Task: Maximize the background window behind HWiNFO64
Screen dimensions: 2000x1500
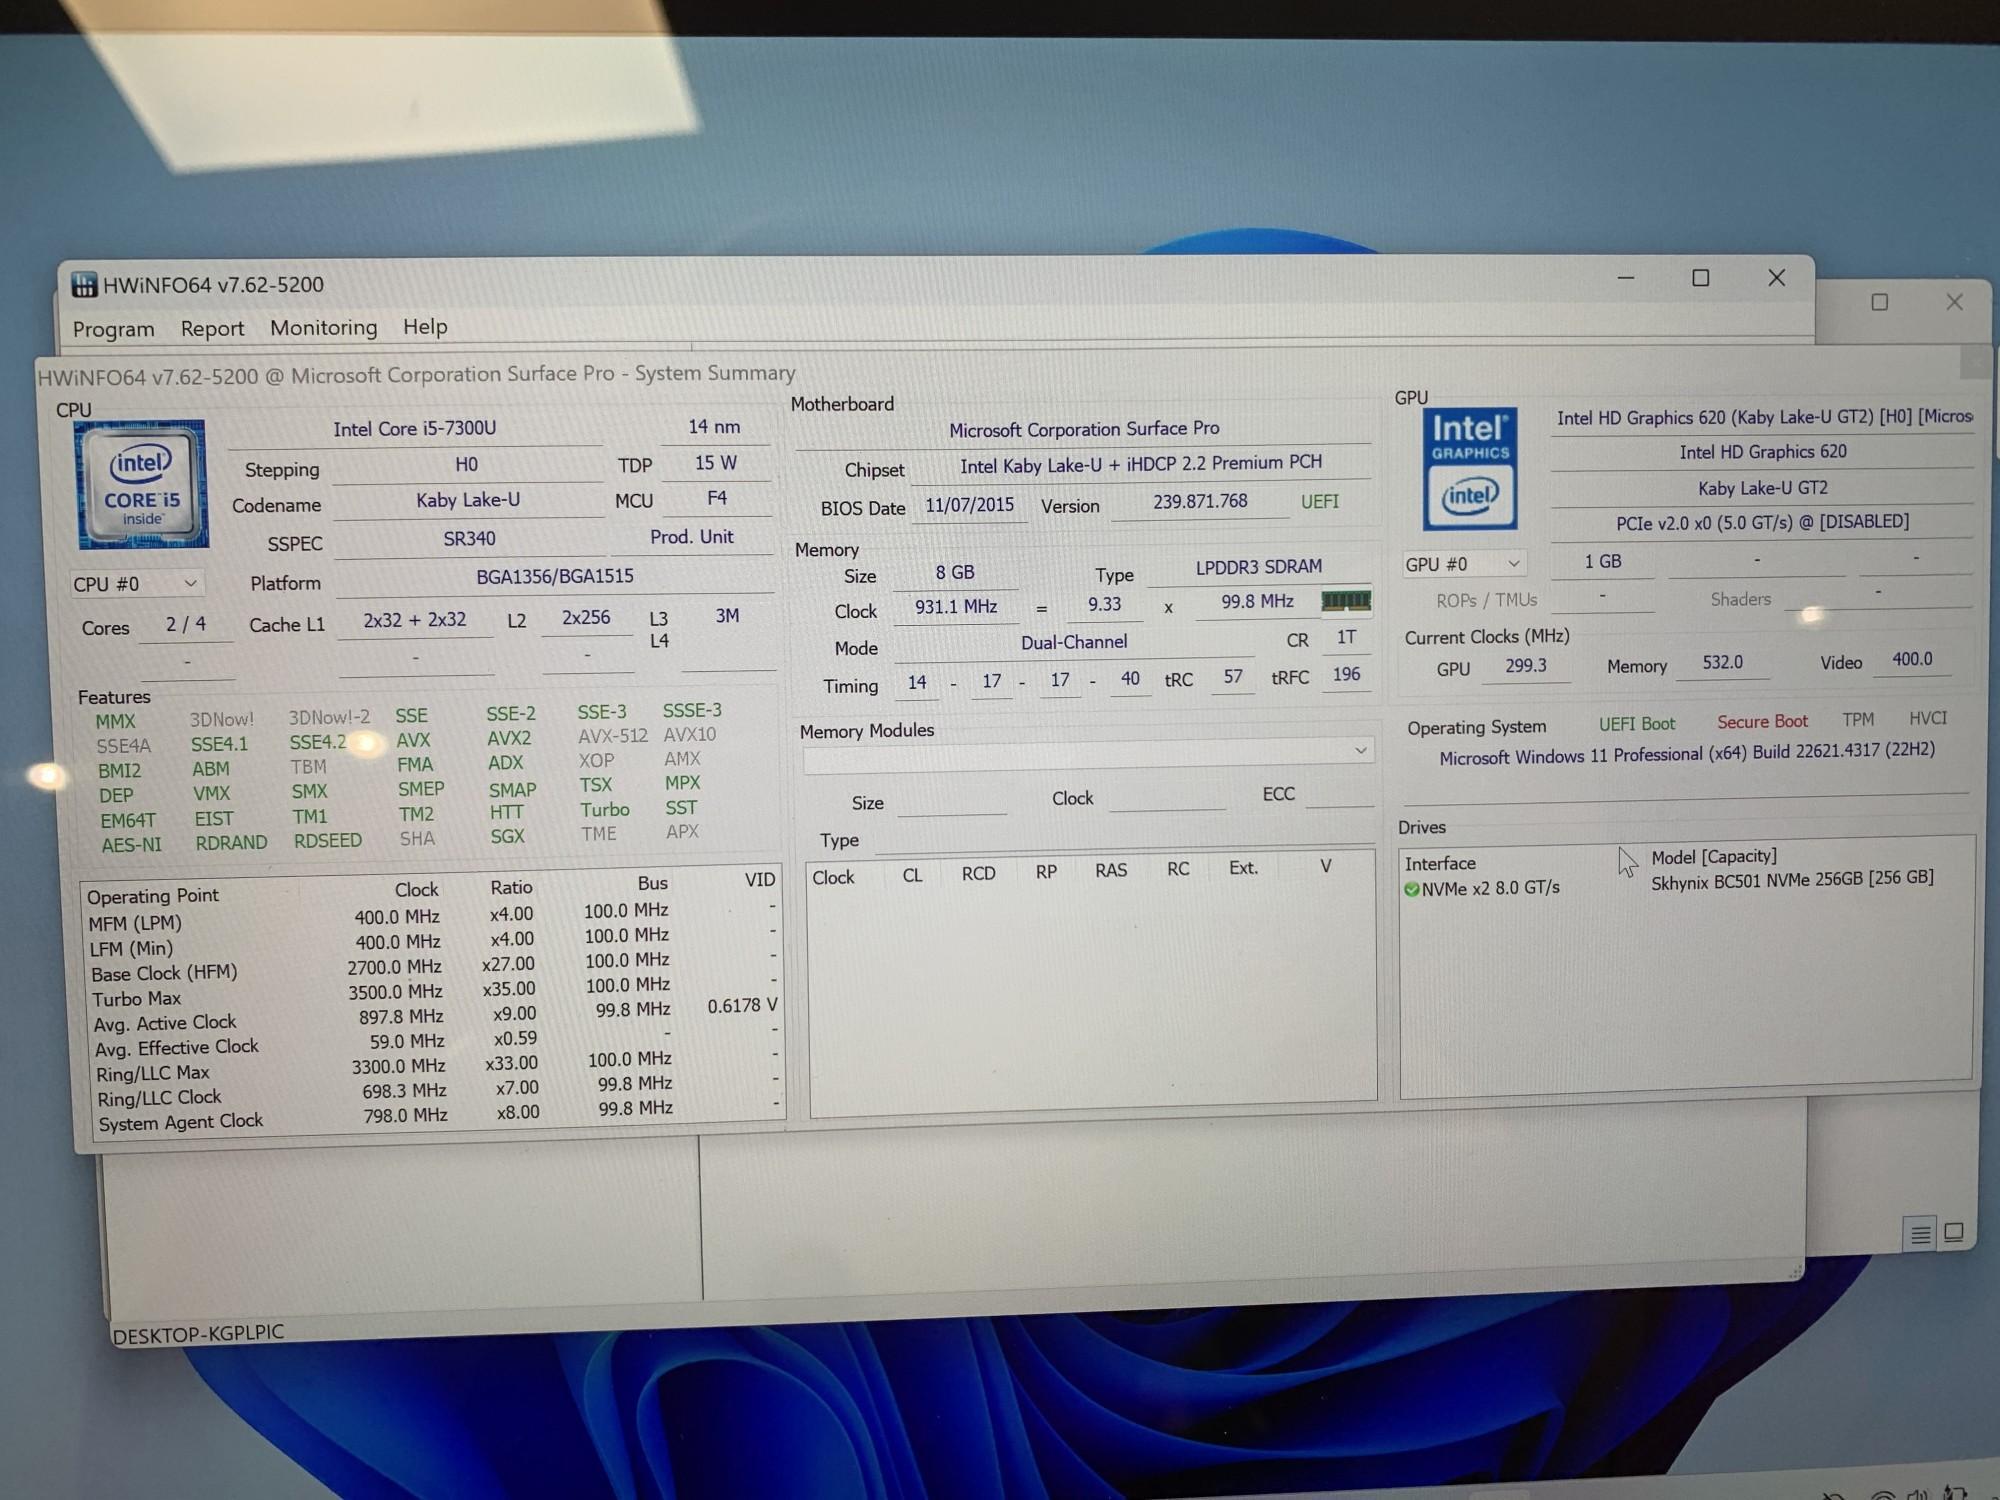Action: pyautogui.click(x=1880, y=302)
